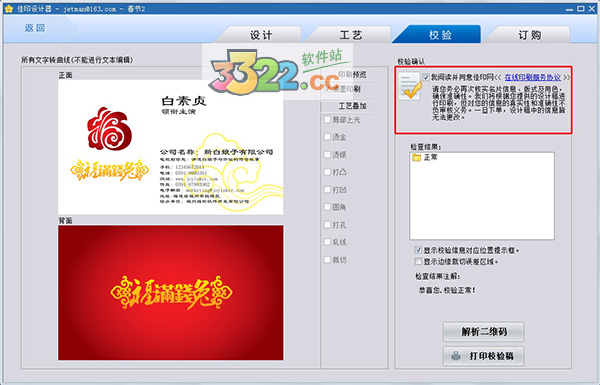
Task: Switch to the 设计 tab
Action: [x=261, y=35]
